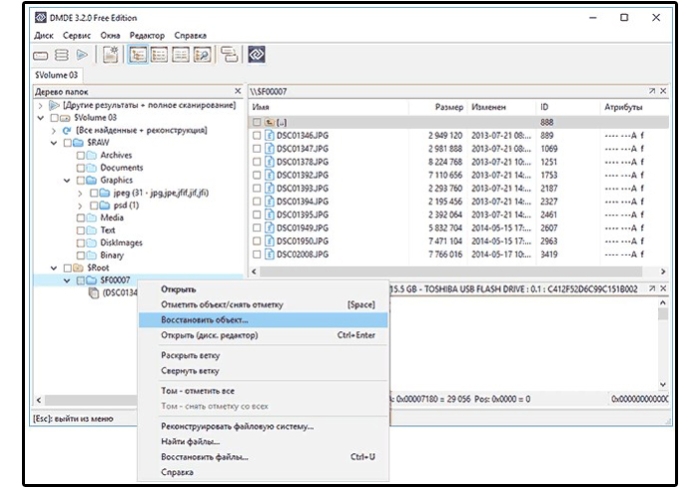Click the partitions toolbar icon
Viewport: 699px width, 487px height.
(62, 55)
